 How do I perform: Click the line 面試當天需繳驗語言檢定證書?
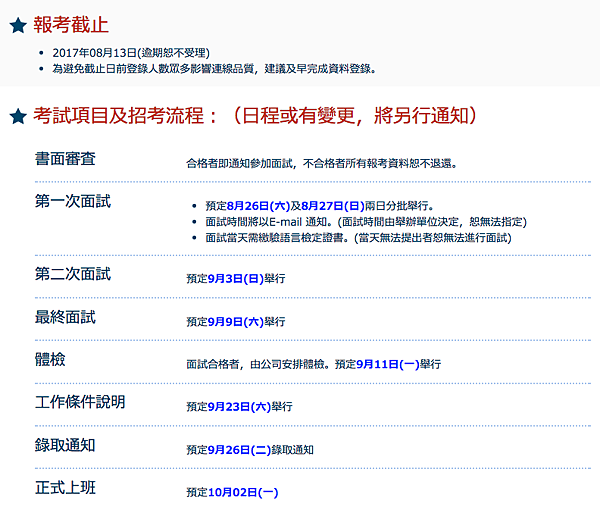pyautogui.click(x=359, y=238)
